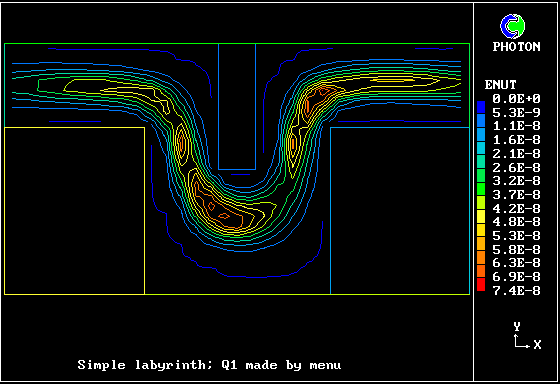Pick the orange 6.3E-8 legend swatch
Screen dimensions: 560x384
481,258
